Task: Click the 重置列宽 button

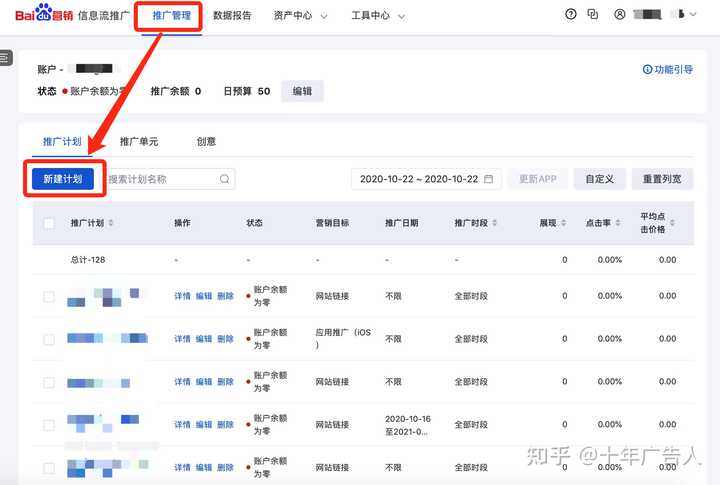Action: [662, 179]
